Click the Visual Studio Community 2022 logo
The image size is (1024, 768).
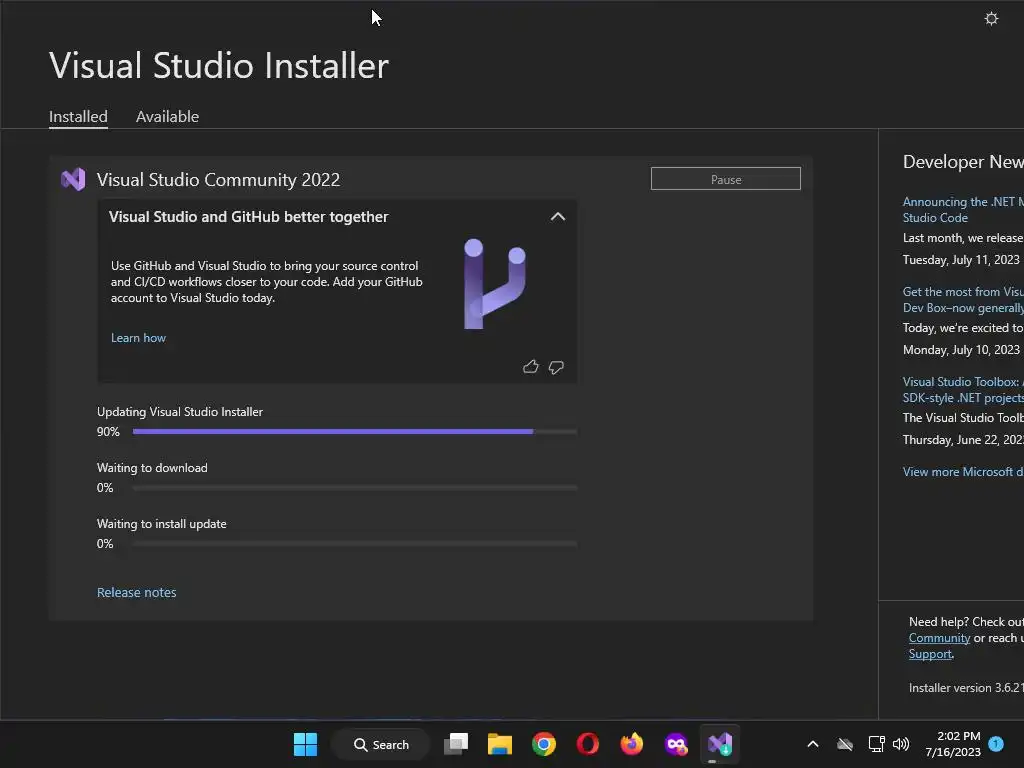click(x=73, y=180)
